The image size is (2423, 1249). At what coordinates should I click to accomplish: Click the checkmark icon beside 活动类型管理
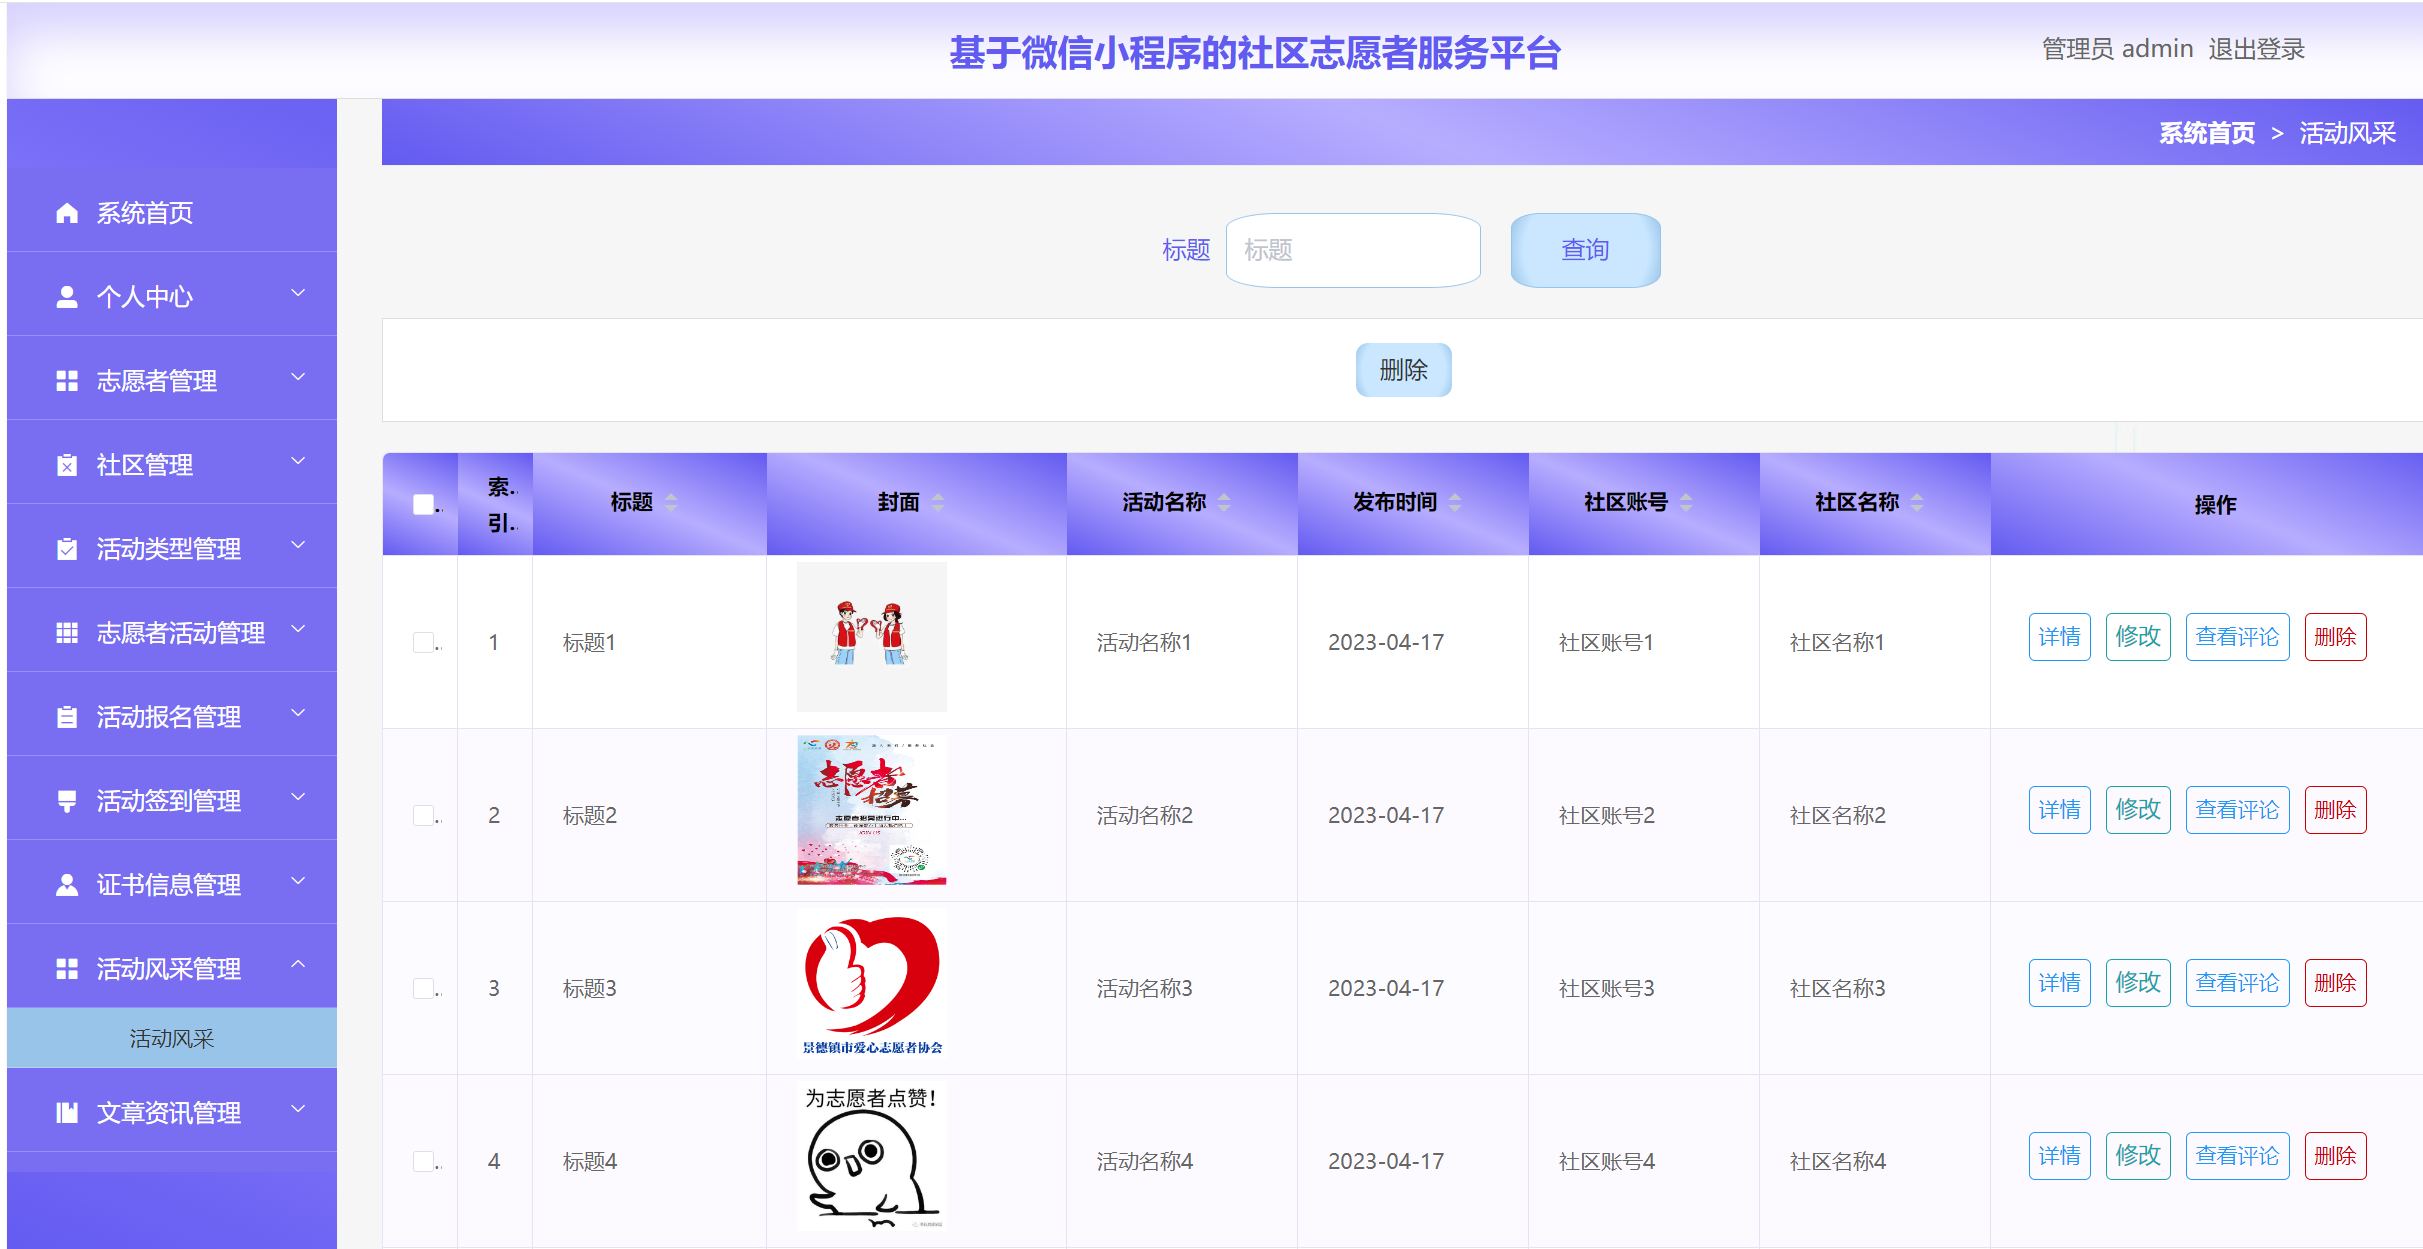coord(67,549)
